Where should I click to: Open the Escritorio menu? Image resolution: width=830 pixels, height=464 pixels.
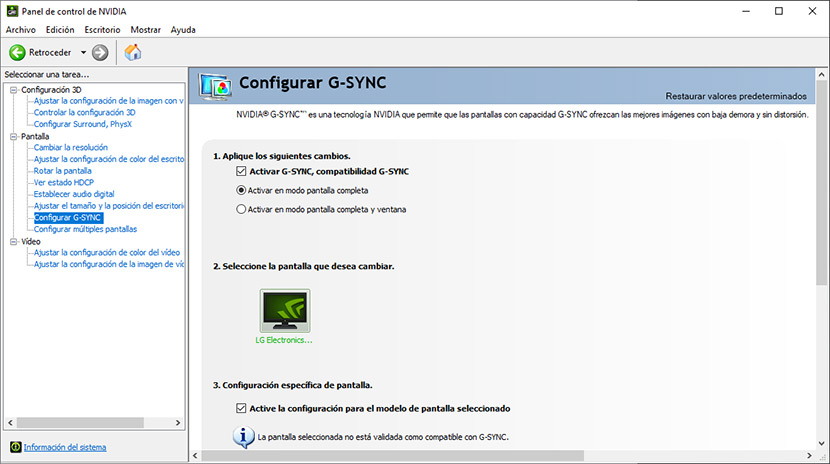tap(102, 30)
